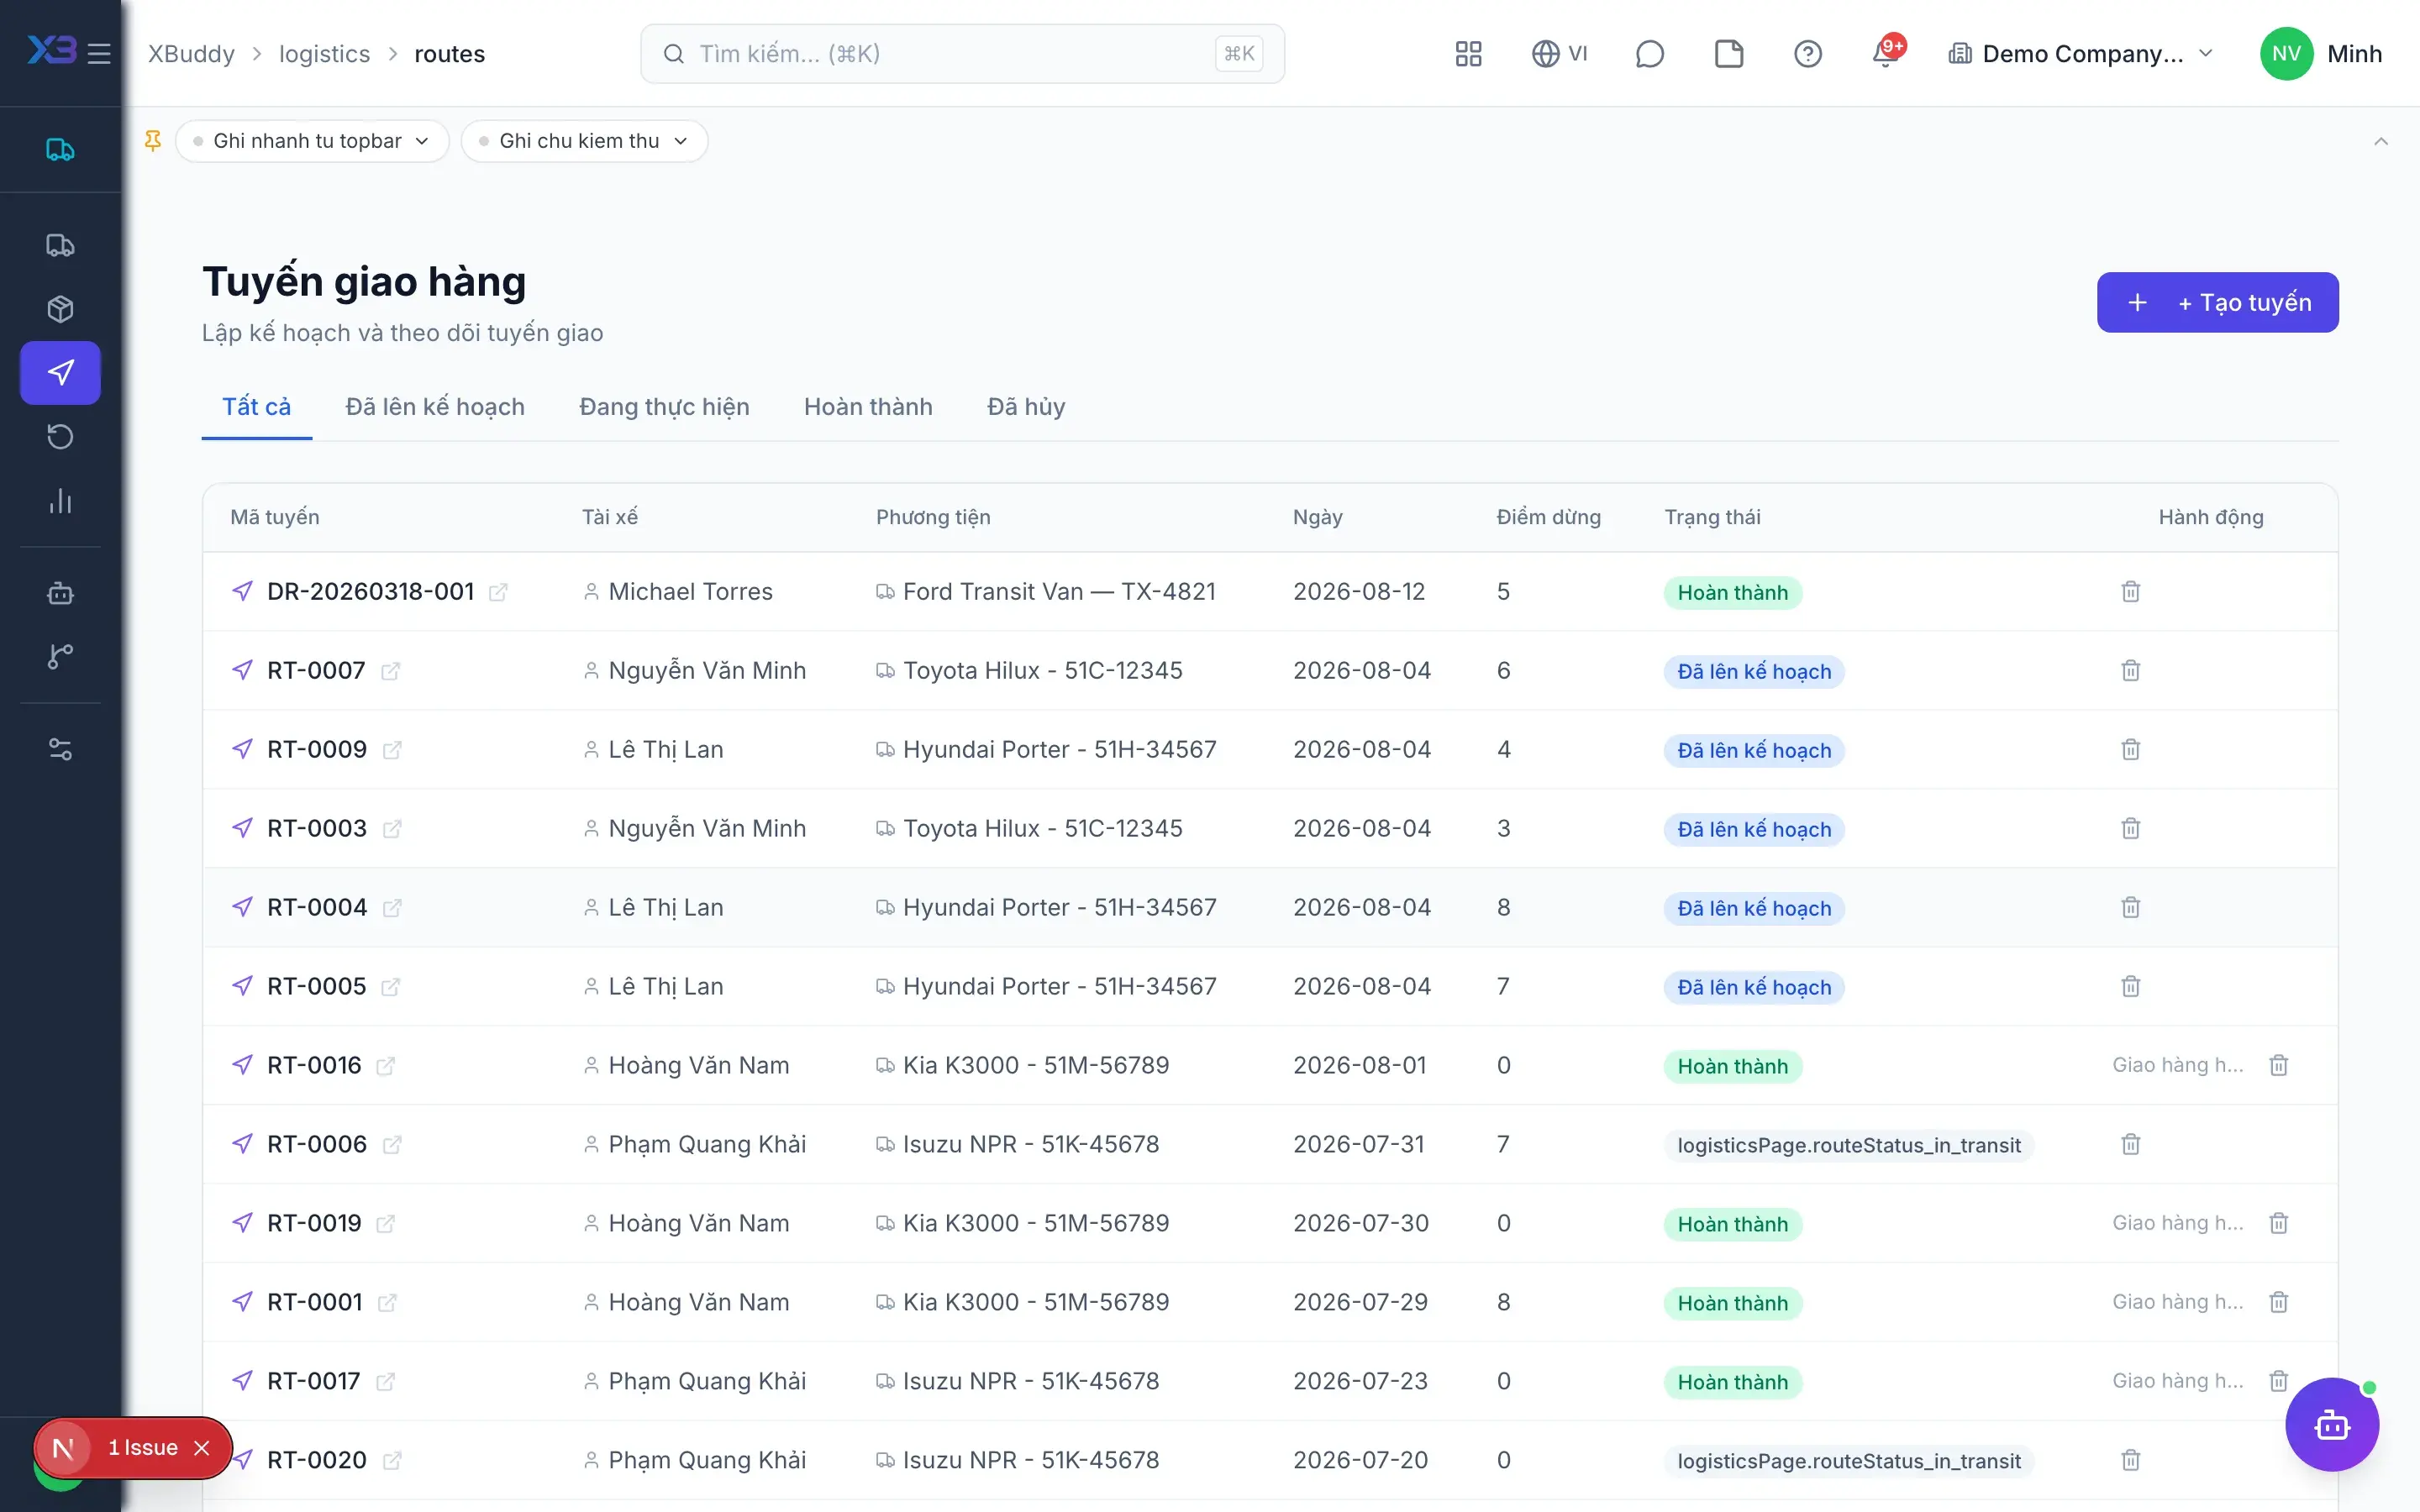Switch to the Hoàn thành tab

[868, 407]
